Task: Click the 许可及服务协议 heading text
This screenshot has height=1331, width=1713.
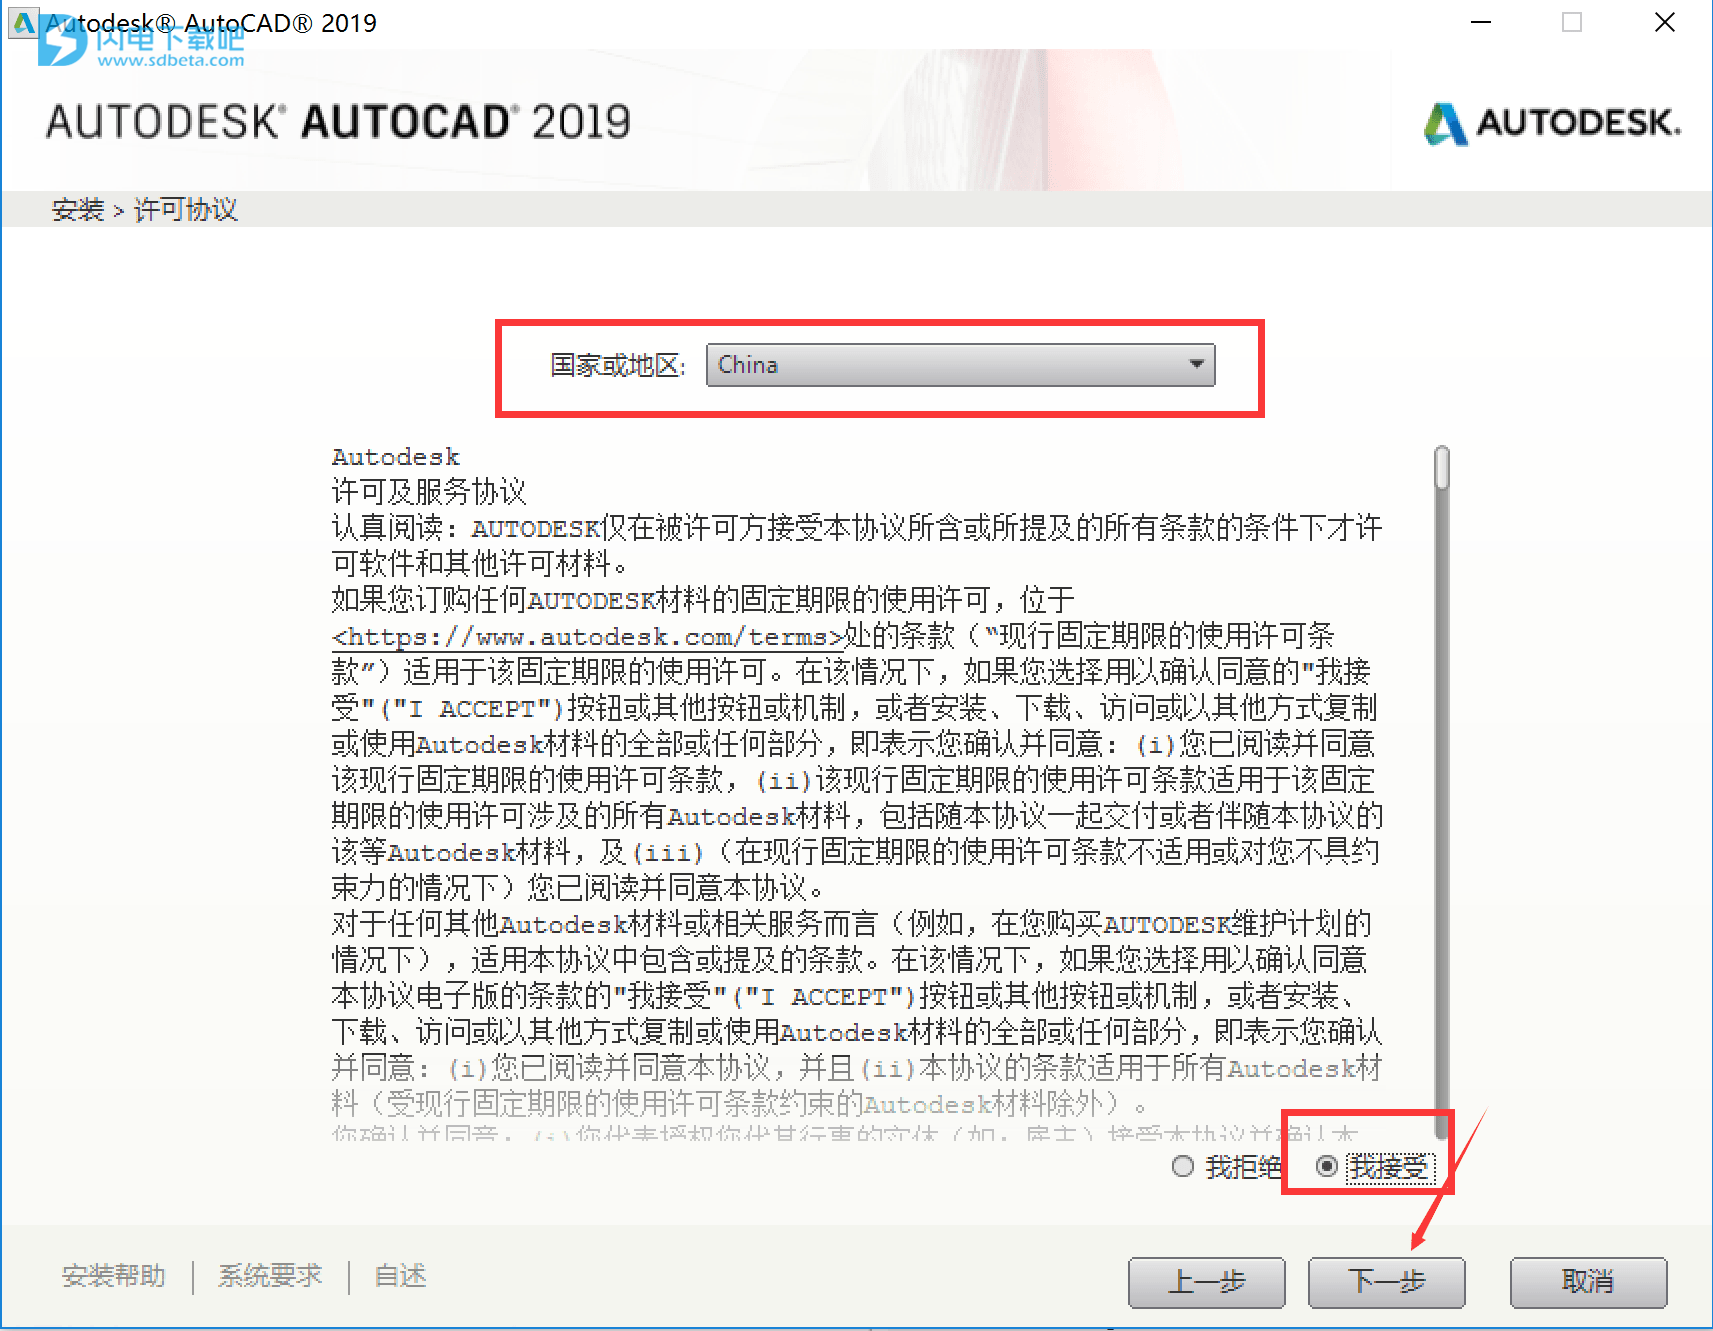Action: point(429,492)
